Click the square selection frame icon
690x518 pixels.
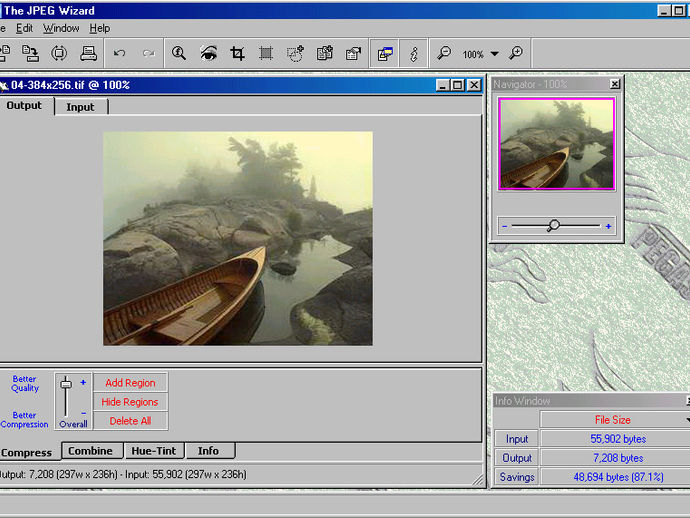[x=266, y=53]
